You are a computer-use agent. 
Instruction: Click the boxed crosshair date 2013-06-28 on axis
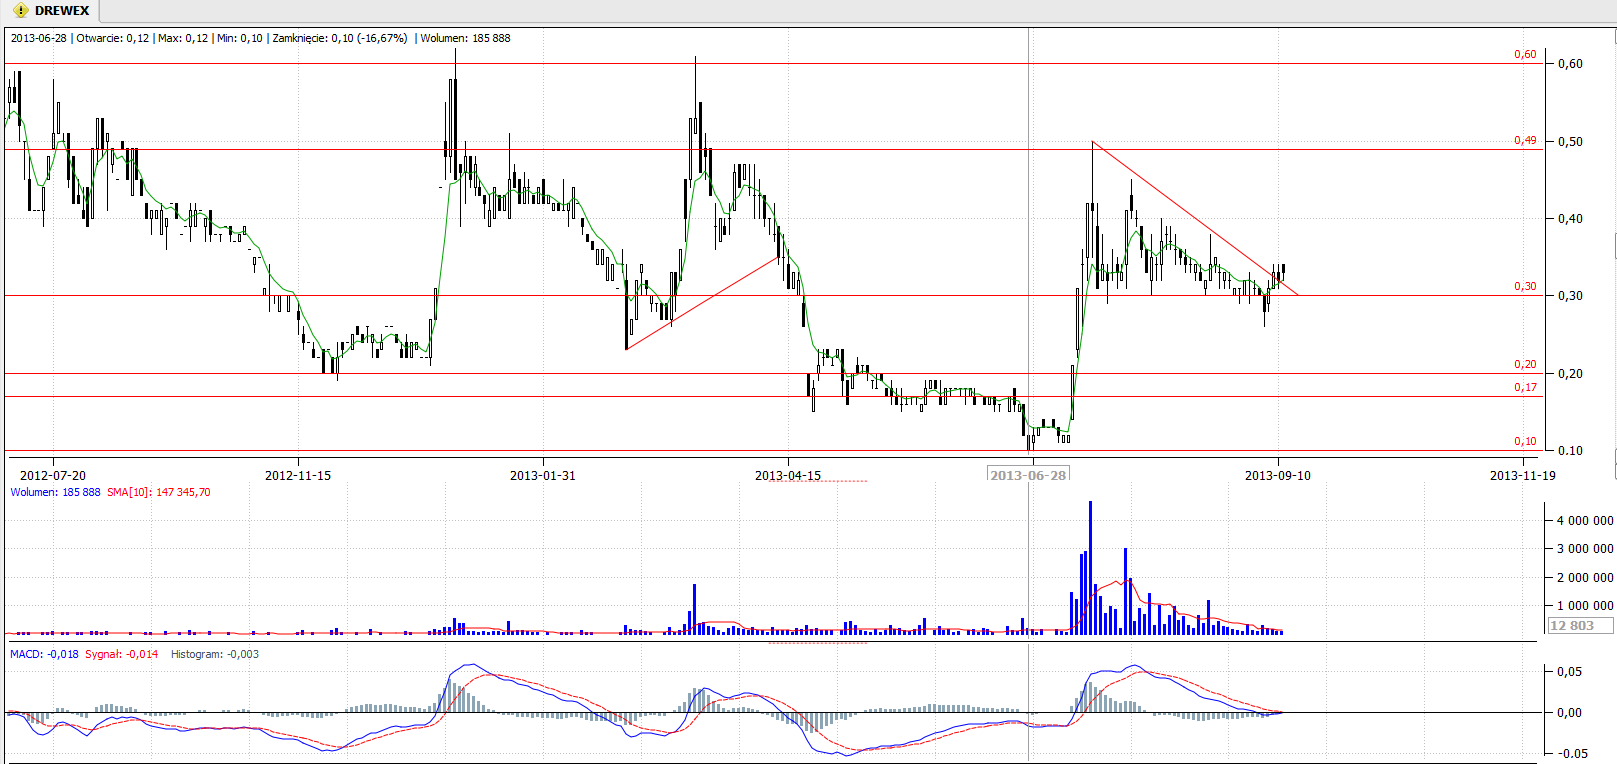pyautogui.click(x=1028, y=475)
